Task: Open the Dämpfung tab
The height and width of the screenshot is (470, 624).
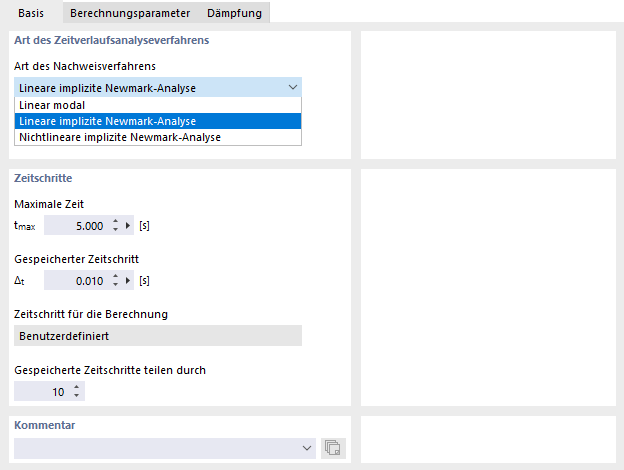Action: click(x=234, y=13)
